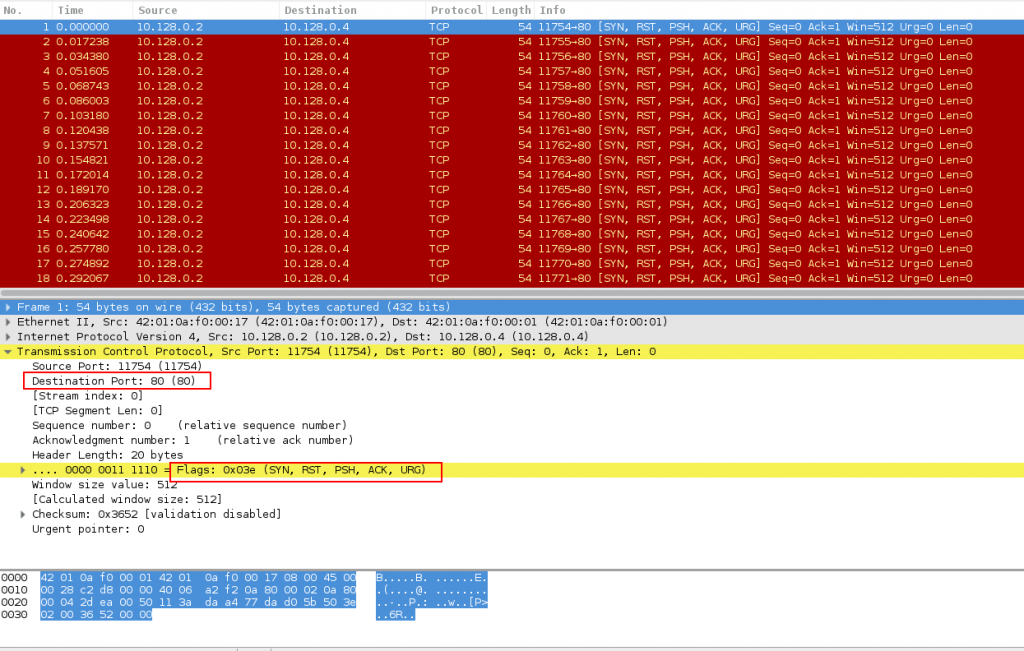Sort packets by the Protocol column
This screenshot has width=1024, height=651.
click(x=455, y=10)
